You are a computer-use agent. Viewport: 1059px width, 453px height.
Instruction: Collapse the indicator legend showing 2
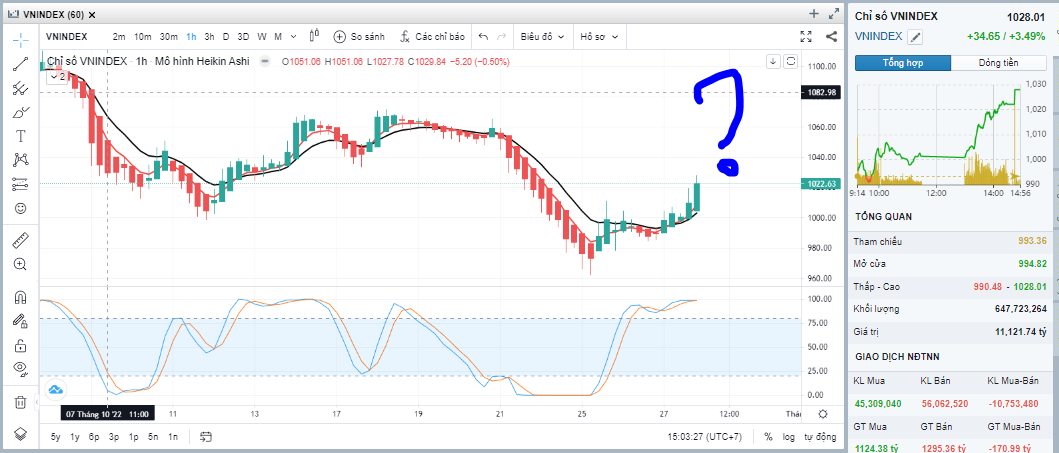(57, 76)
